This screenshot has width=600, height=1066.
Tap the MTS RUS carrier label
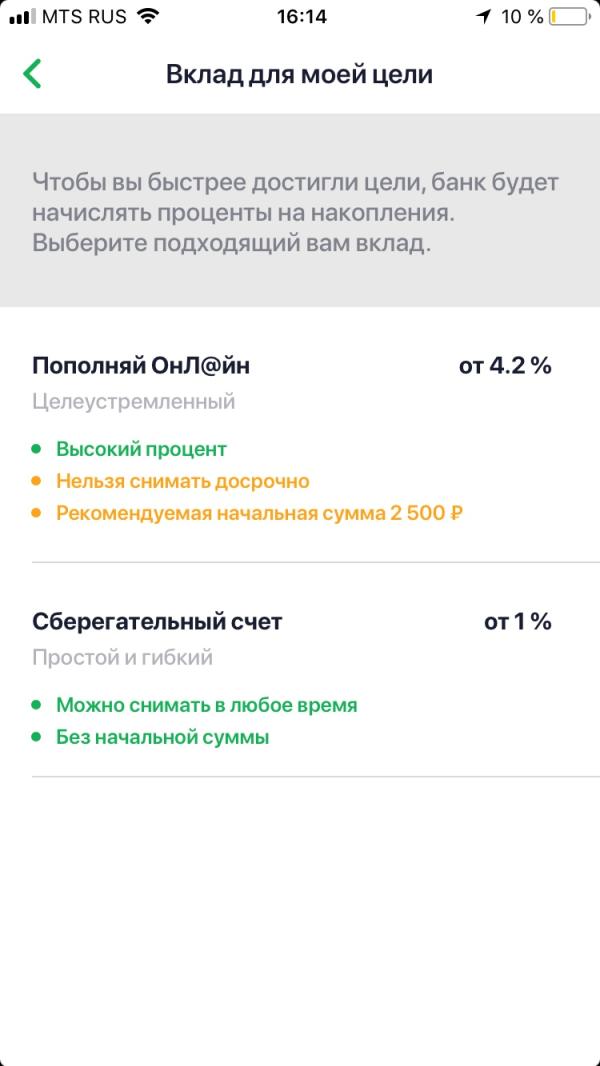[86, 16]
